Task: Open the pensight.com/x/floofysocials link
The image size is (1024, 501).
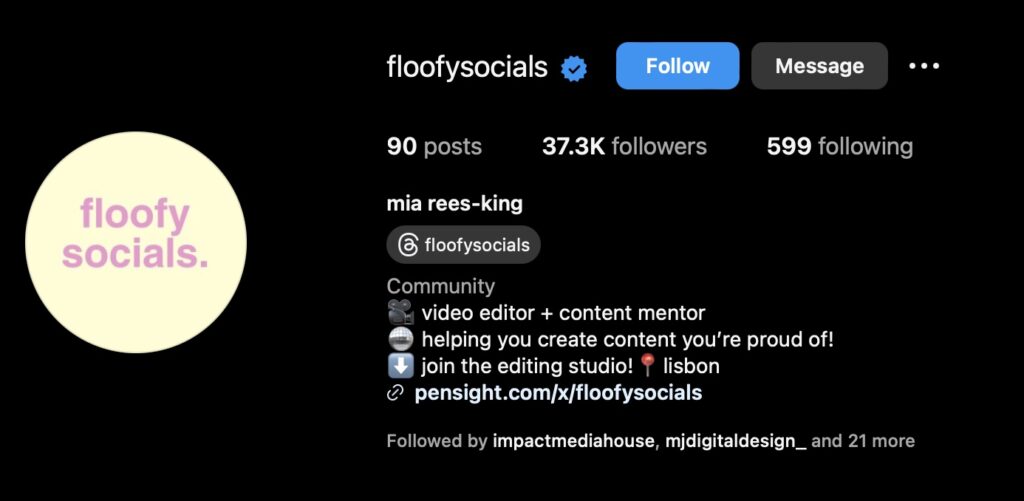Action: pos(558,393)
